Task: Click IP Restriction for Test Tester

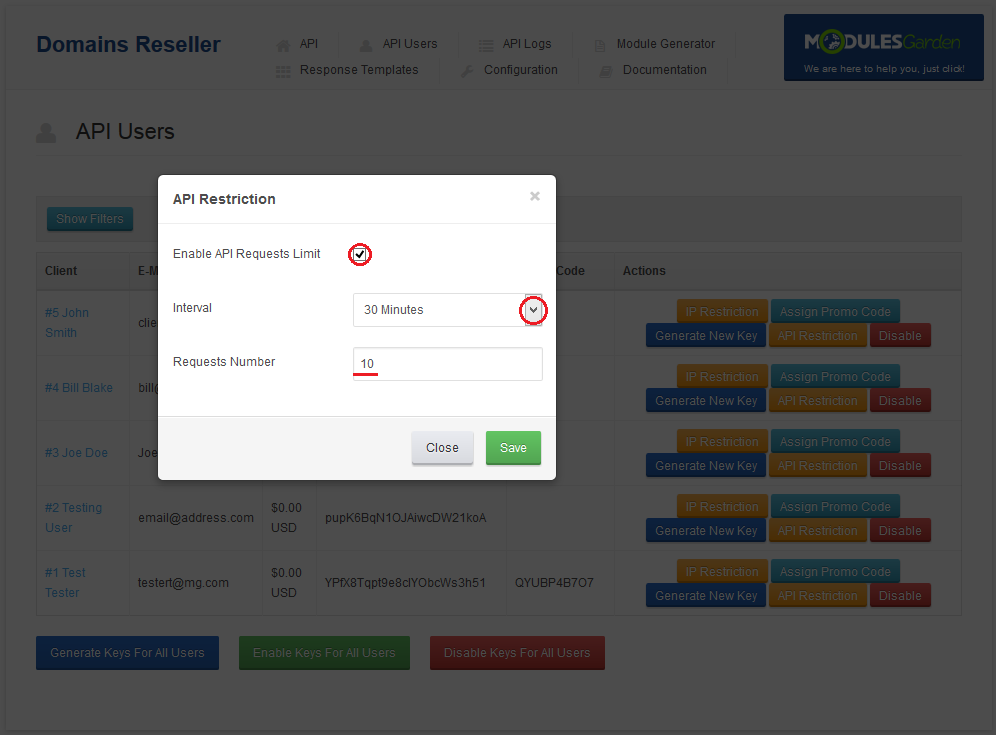Action: click(722, 572)
